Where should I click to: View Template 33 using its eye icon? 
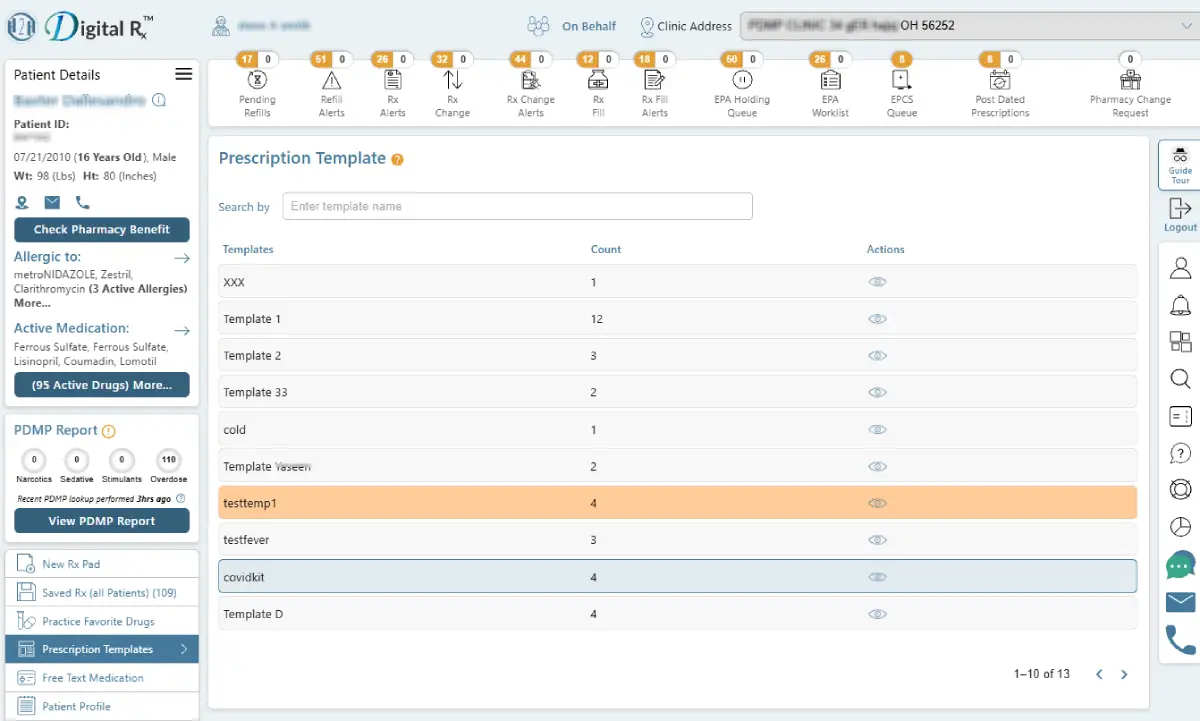click(877, 392)
